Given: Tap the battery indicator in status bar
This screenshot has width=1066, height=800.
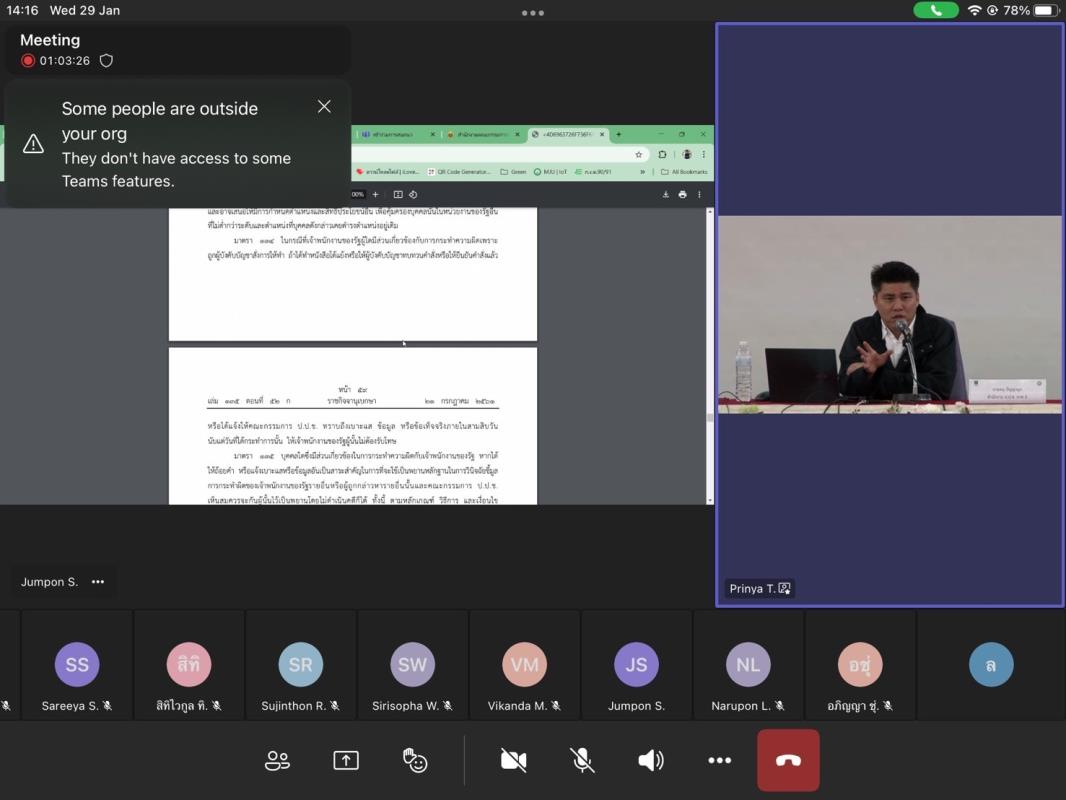Looking at the screenshot, I should (1045, 10).
